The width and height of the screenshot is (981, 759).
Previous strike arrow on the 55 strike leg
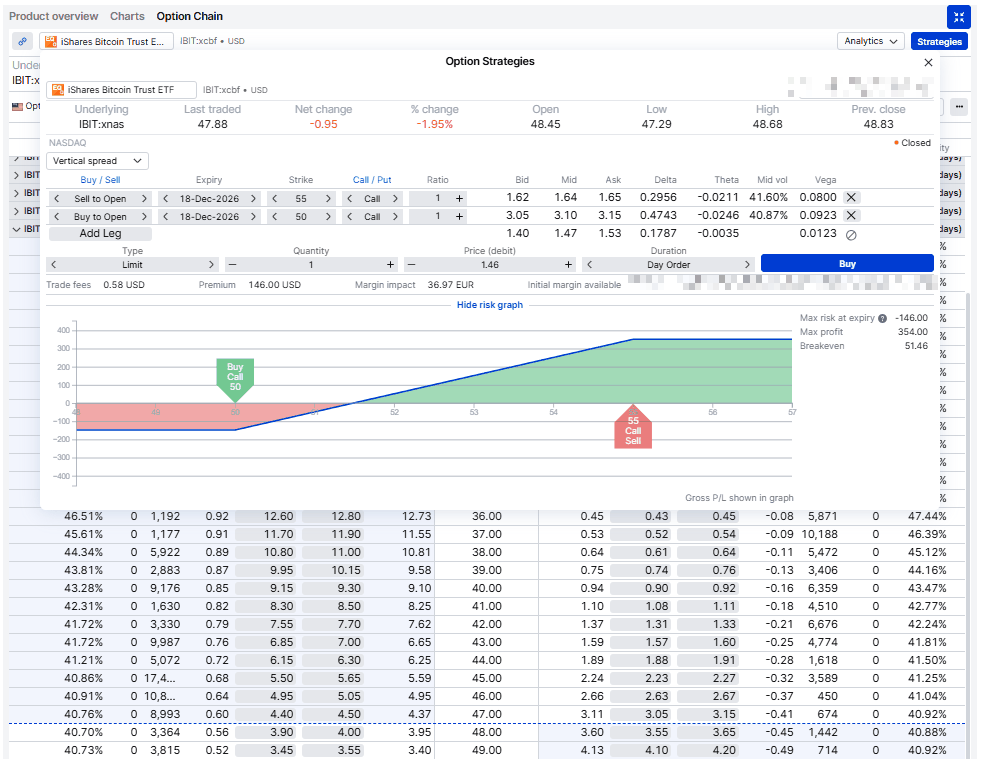275,198
